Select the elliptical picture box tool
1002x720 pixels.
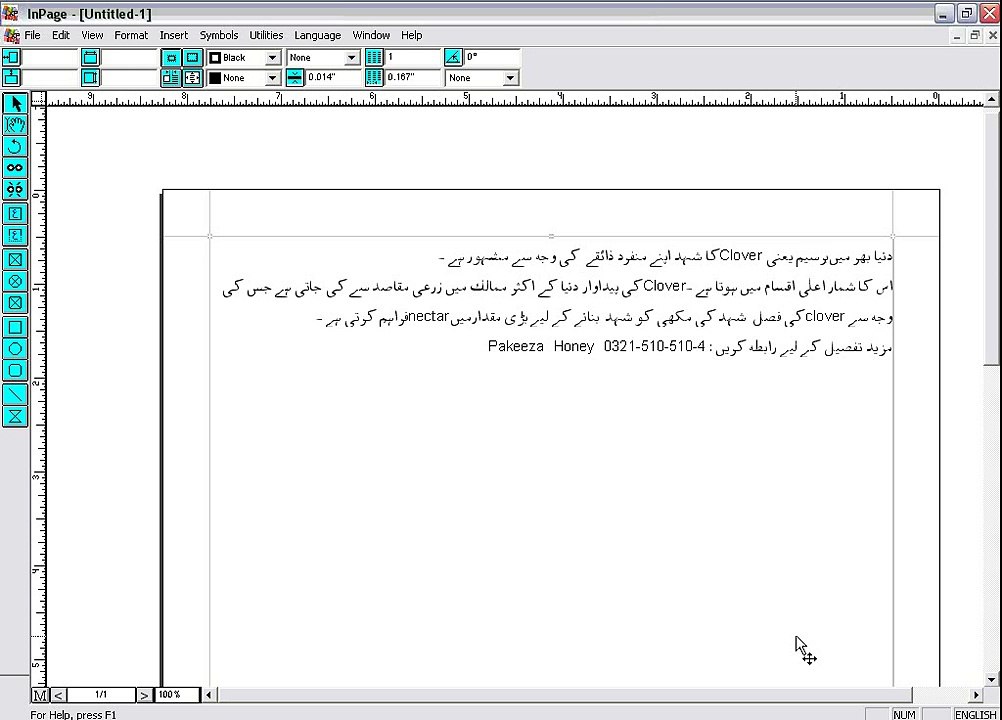coord(15,281)
